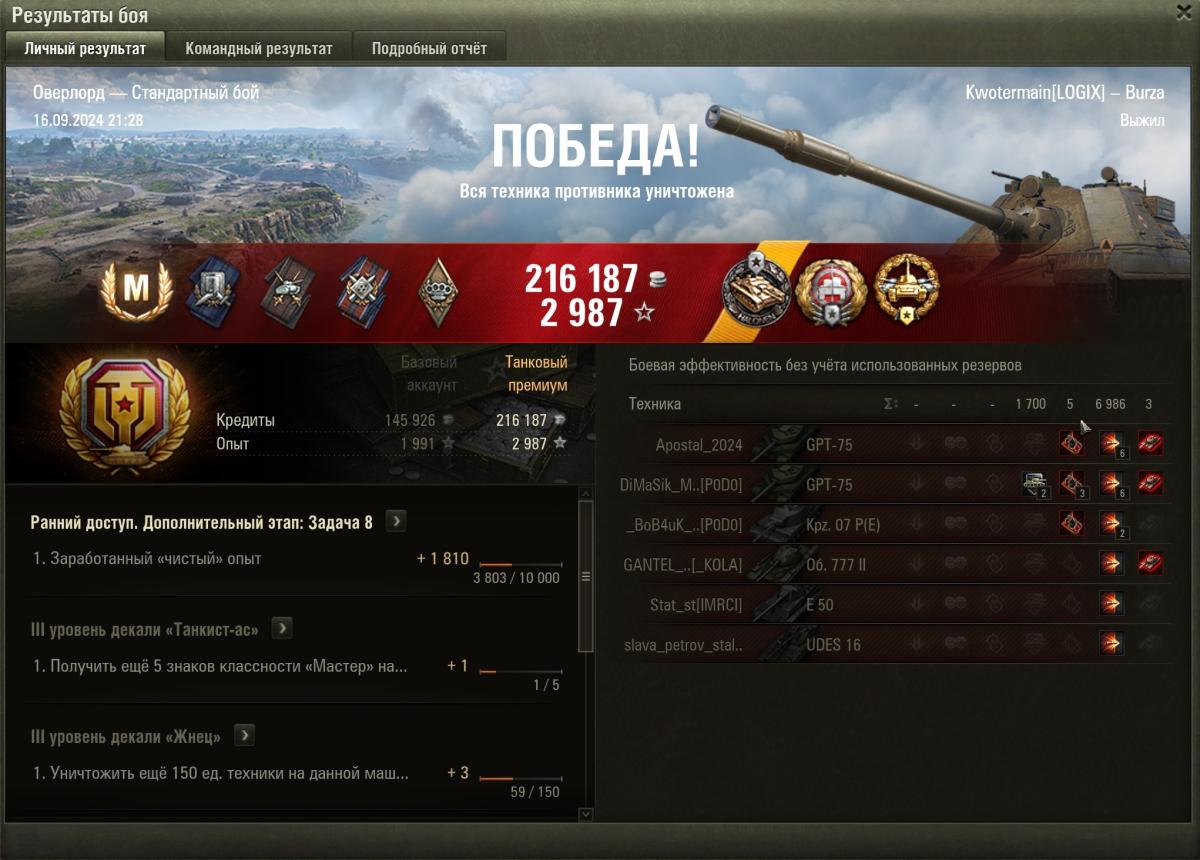The width and height of the screenshot is (1200, 860).
Task: Click the damage icon in Stat_st row
Action: point(1110,603)
